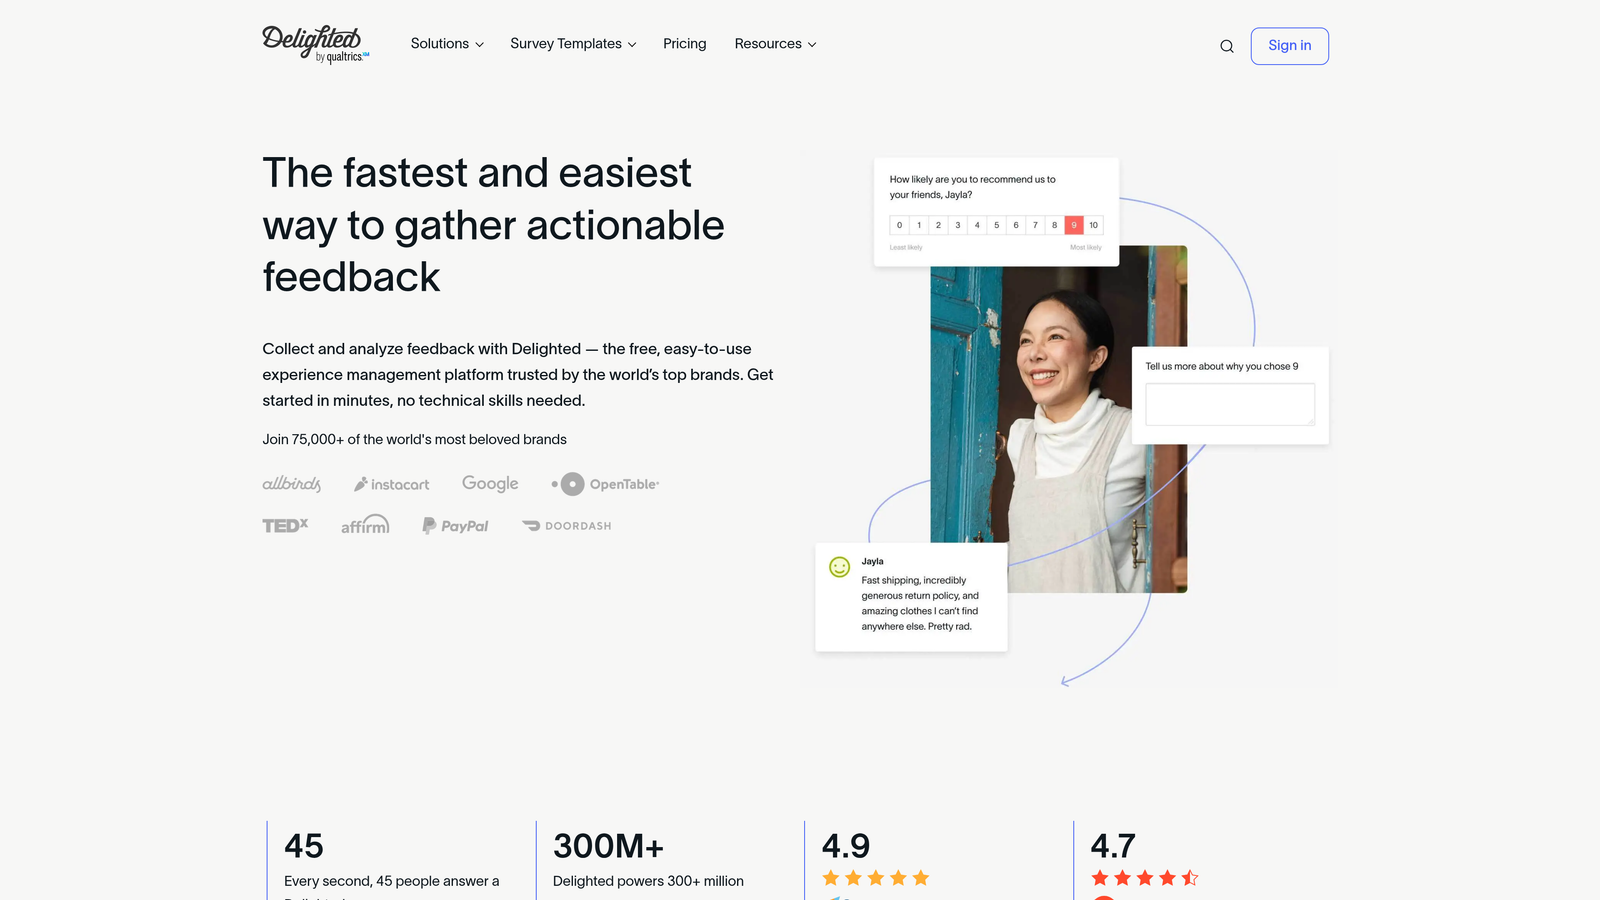Open the Pricing page from the navigation
The width and height of the screenshot is (1600, 900).
(684, 44)
